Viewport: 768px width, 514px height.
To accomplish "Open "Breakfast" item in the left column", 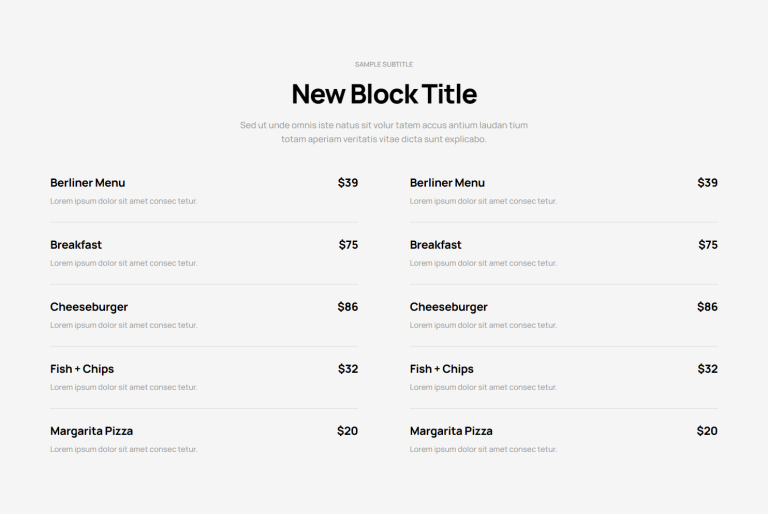I will click(x=76, y=245).
